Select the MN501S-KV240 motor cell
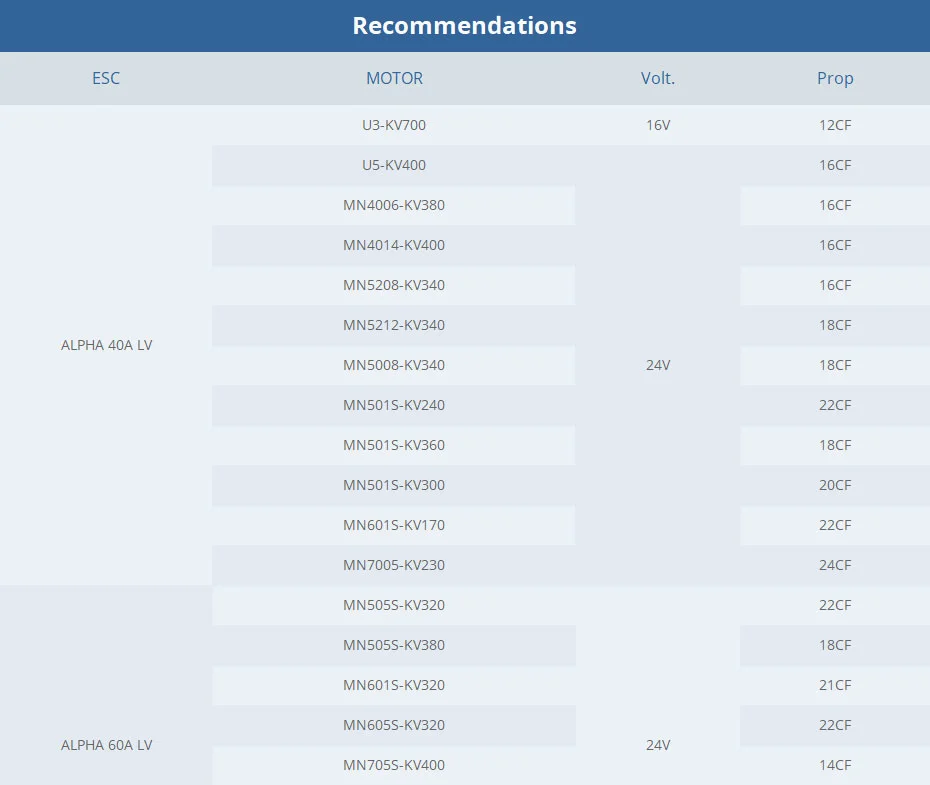Viewport: 930px width, 785px height. [394, 405]
